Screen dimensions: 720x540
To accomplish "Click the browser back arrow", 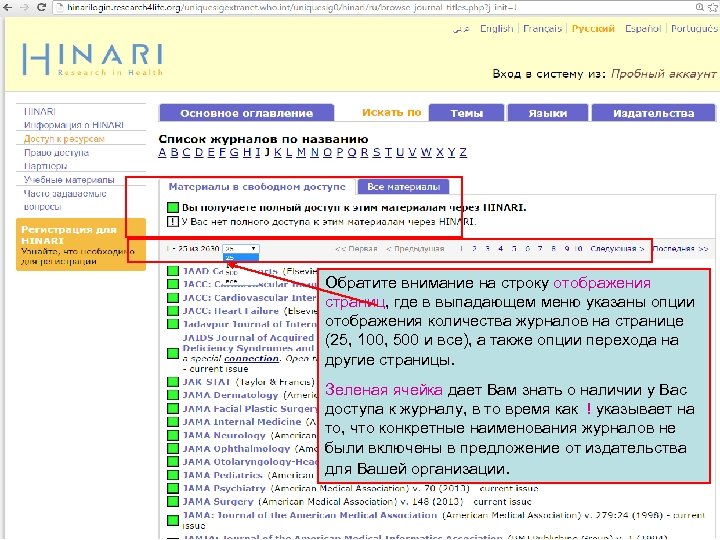I will 8,7.
